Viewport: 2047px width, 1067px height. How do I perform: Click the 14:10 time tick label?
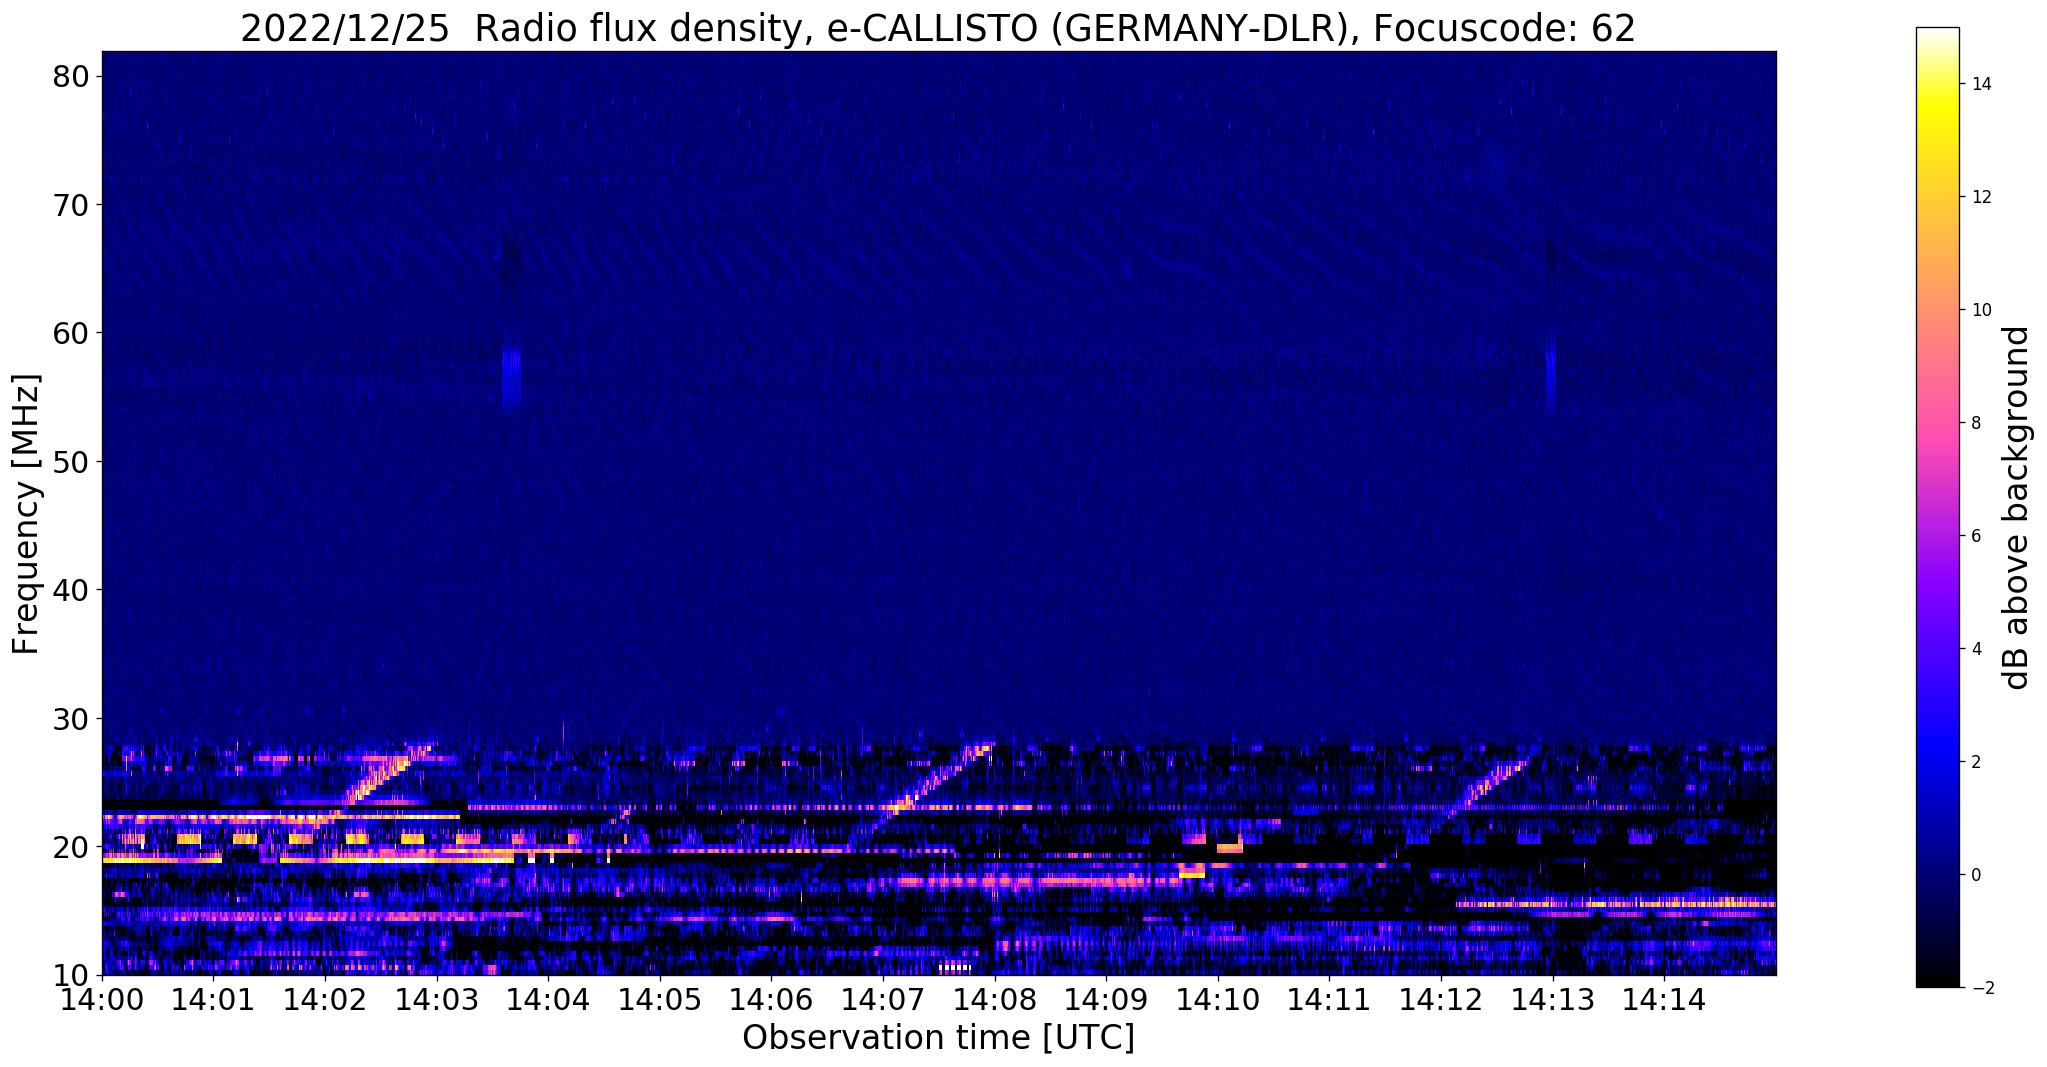pyautogui.click(x=1218, y=999)
